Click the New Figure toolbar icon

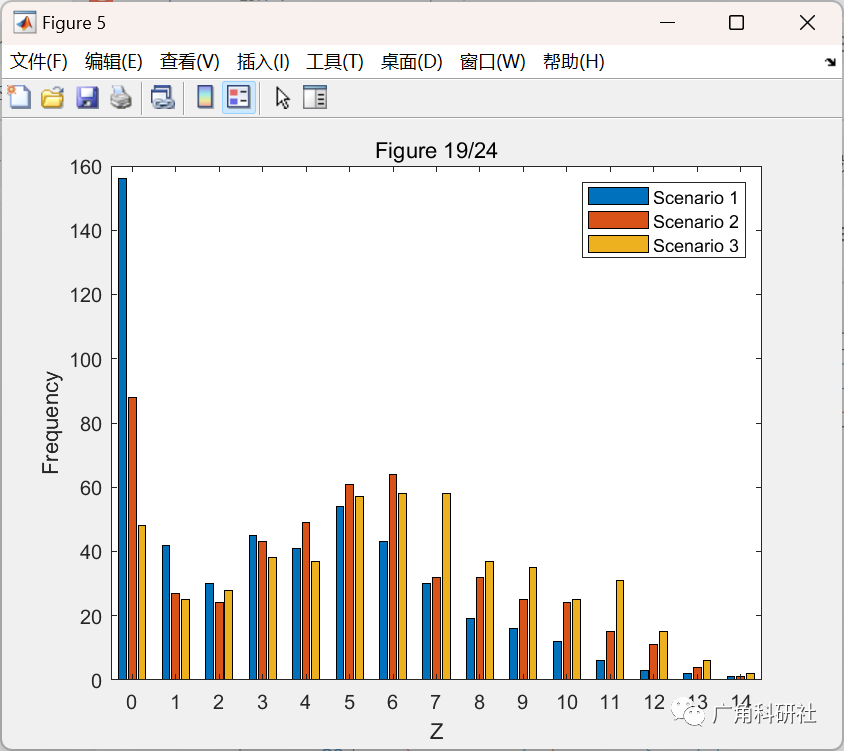19,97
